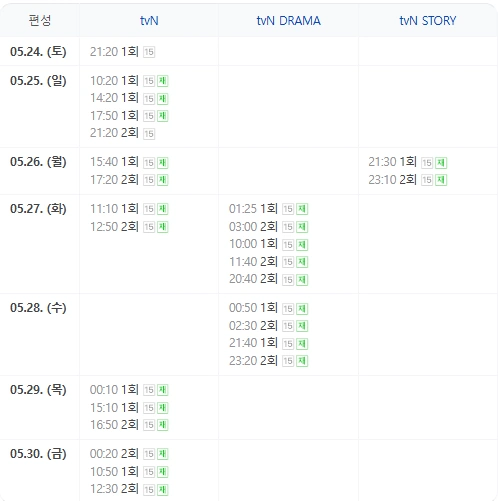Image resolution: width=498 pixels, height=501 pixels.
Task: Click the green rerun icon beside 11:40 2회
Action: click(302, 262)
